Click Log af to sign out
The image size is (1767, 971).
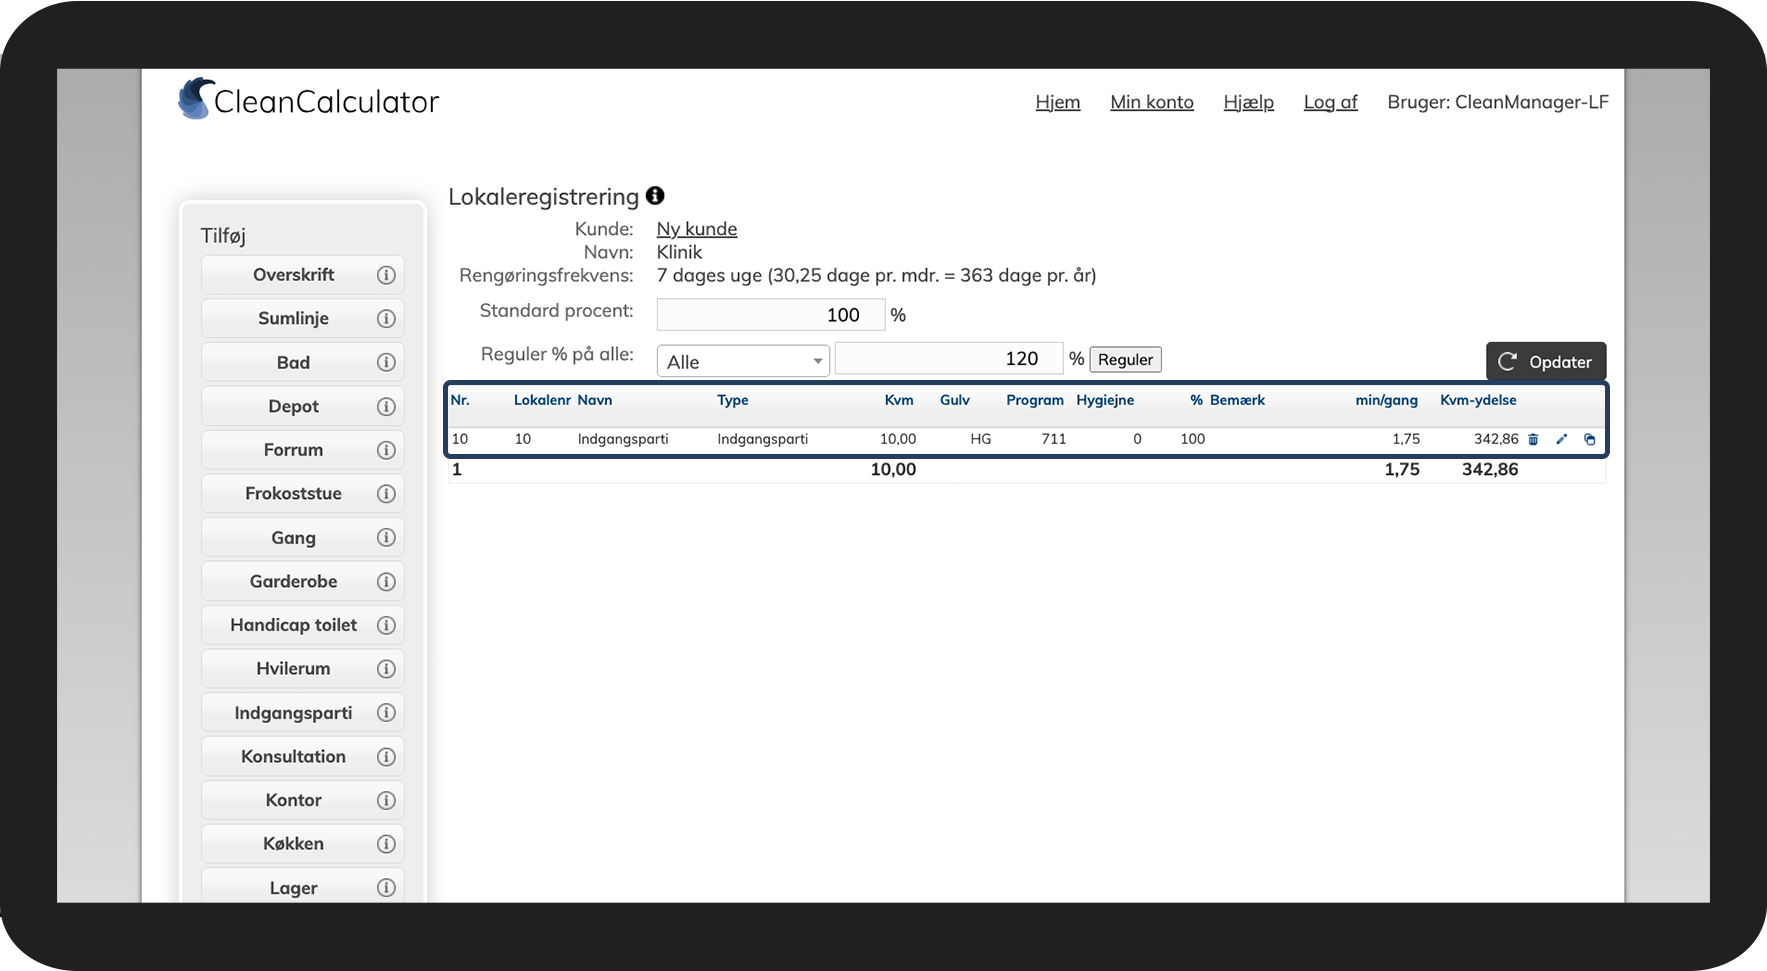(1331, 102)
